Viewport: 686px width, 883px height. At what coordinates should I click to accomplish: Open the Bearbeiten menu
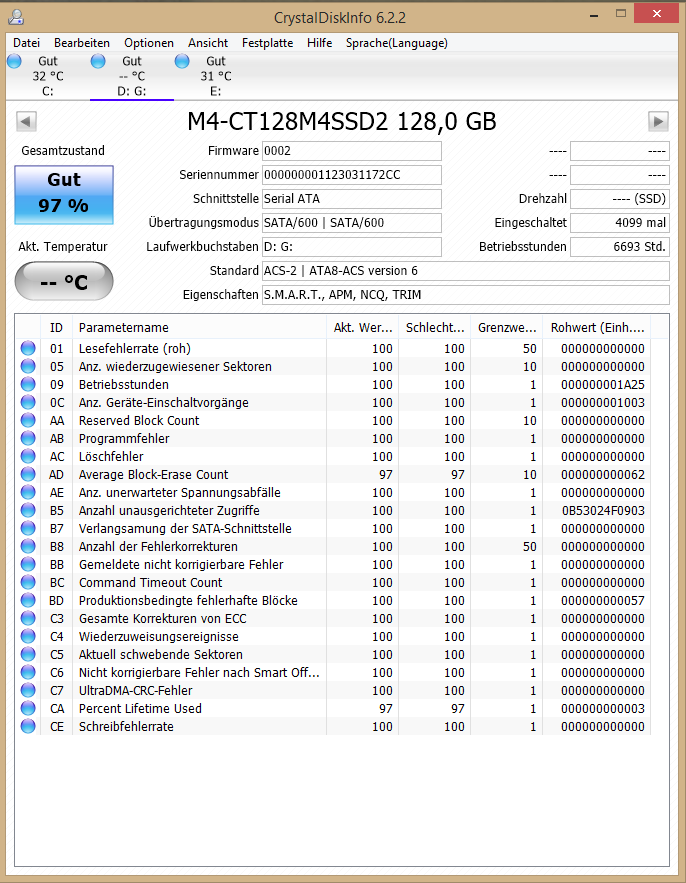tap(82, 43)
